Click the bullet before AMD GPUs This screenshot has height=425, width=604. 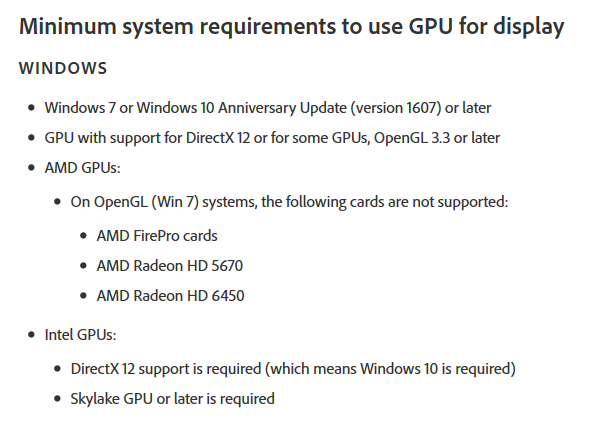(x=33, y=169)
